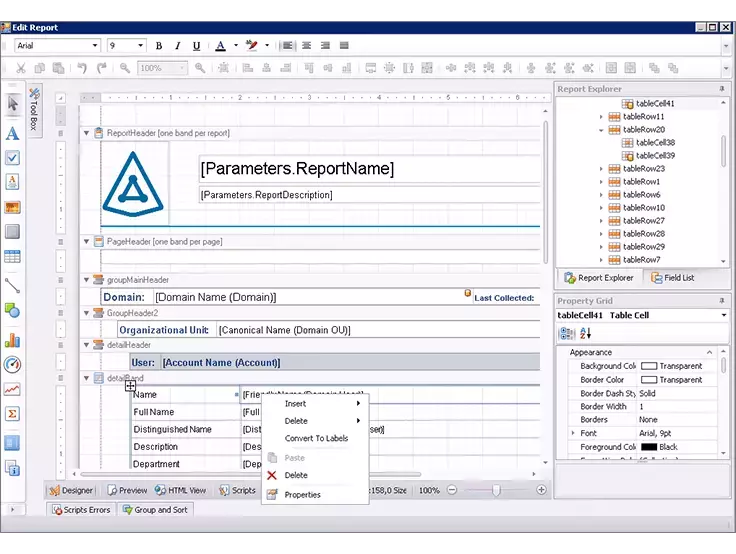Click the Zoom Out magnifier icon
736x554 pixels.
coord(125,68)
